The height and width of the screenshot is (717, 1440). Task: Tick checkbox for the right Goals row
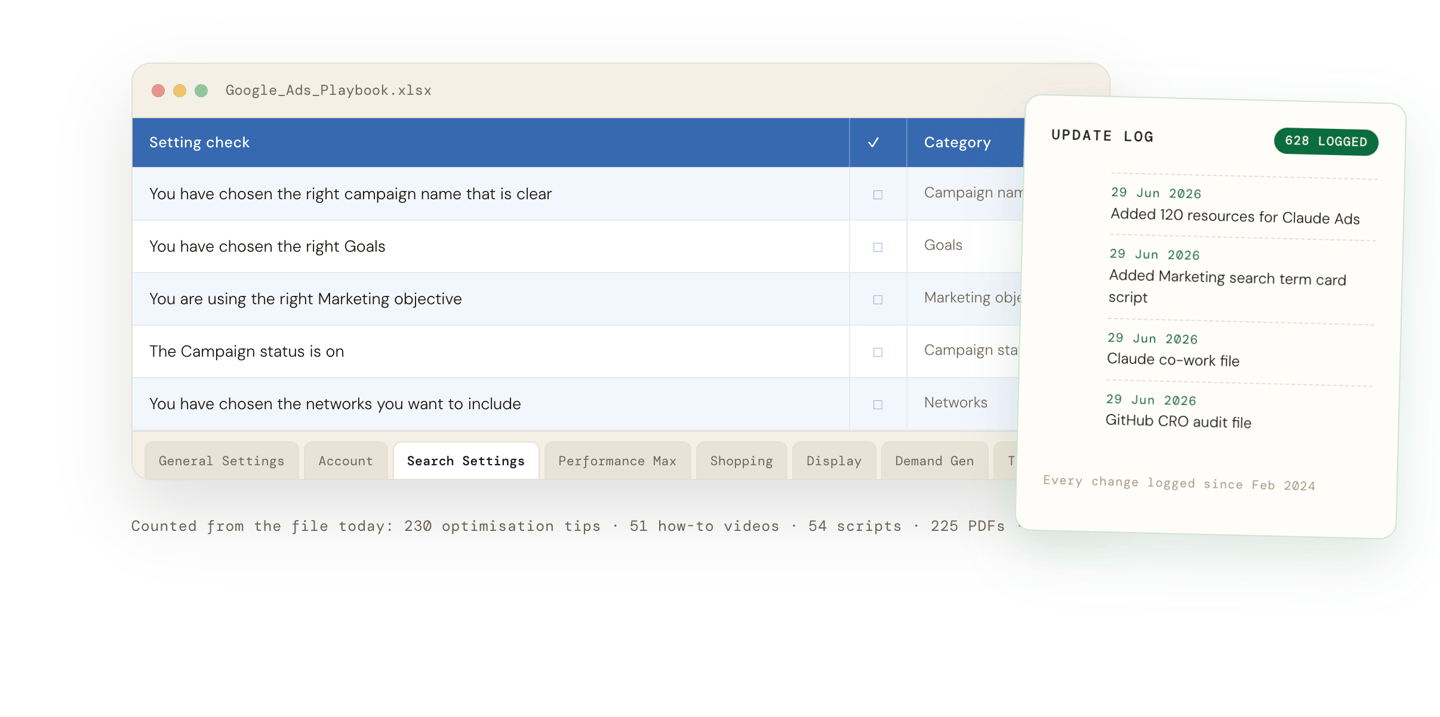coord(877,247)
